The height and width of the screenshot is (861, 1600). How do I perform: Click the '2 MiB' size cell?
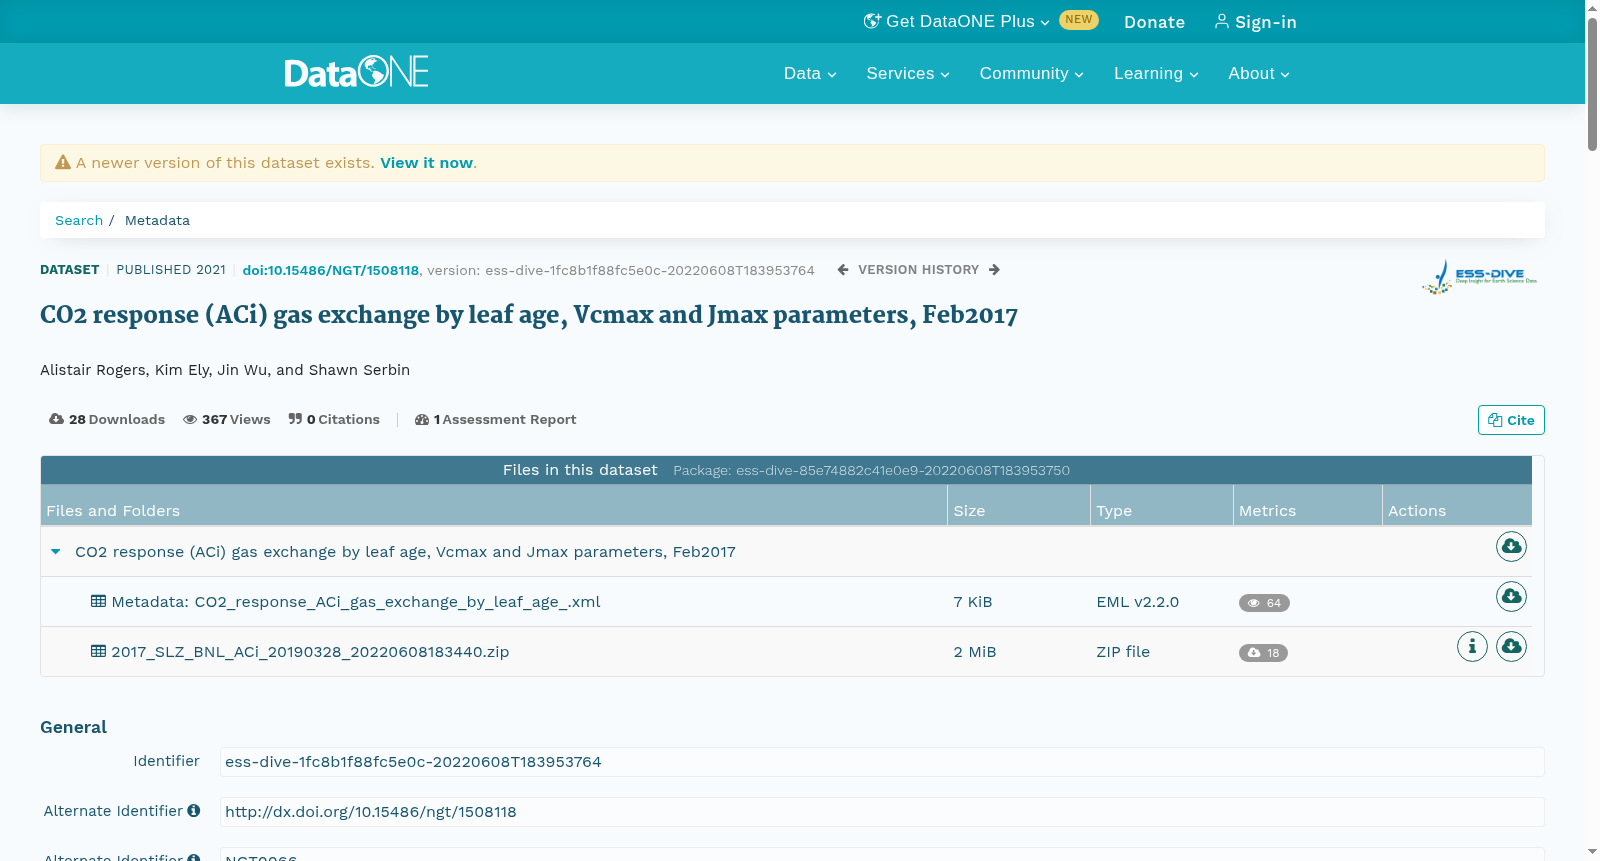click(975, 652)
